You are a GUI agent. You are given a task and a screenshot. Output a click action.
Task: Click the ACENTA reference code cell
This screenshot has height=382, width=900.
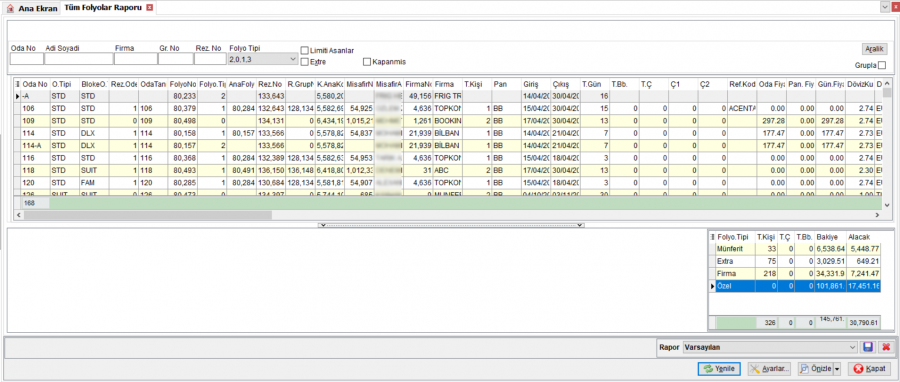pyautogui.click(x=742, y=107)
